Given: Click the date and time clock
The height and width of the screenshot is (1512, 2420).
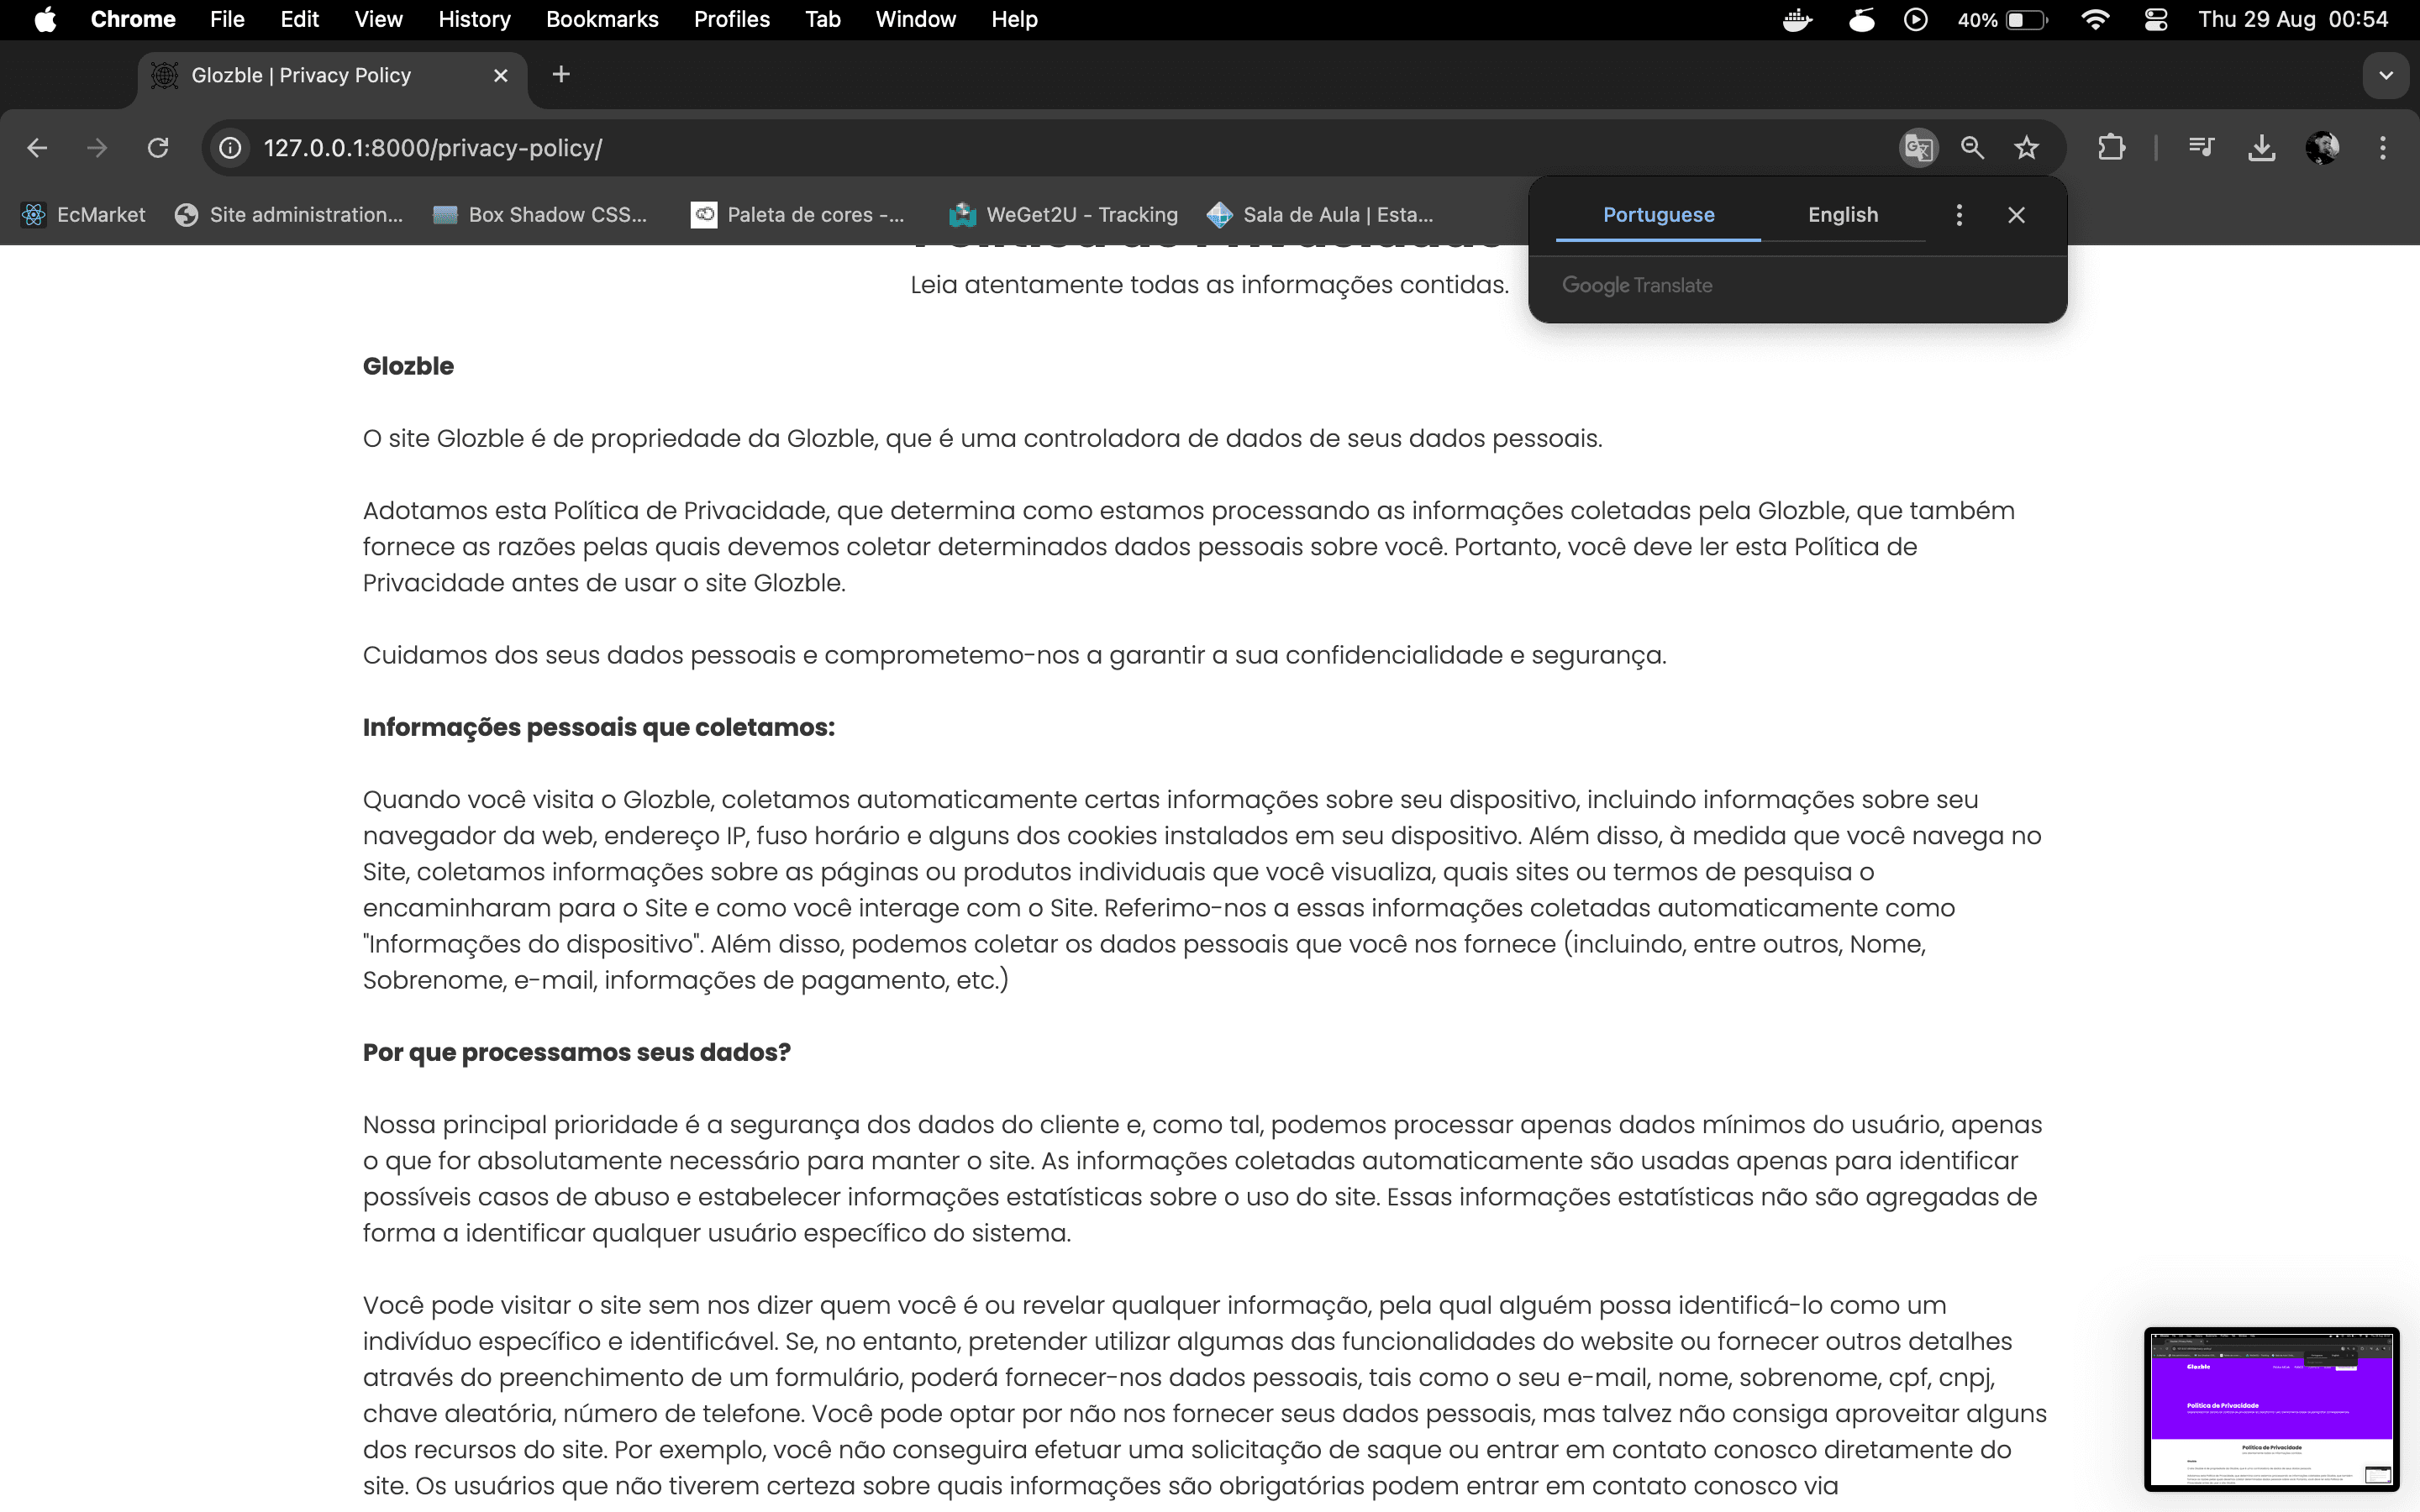Looking at the screenshot, I should (x=2293, y=19).
